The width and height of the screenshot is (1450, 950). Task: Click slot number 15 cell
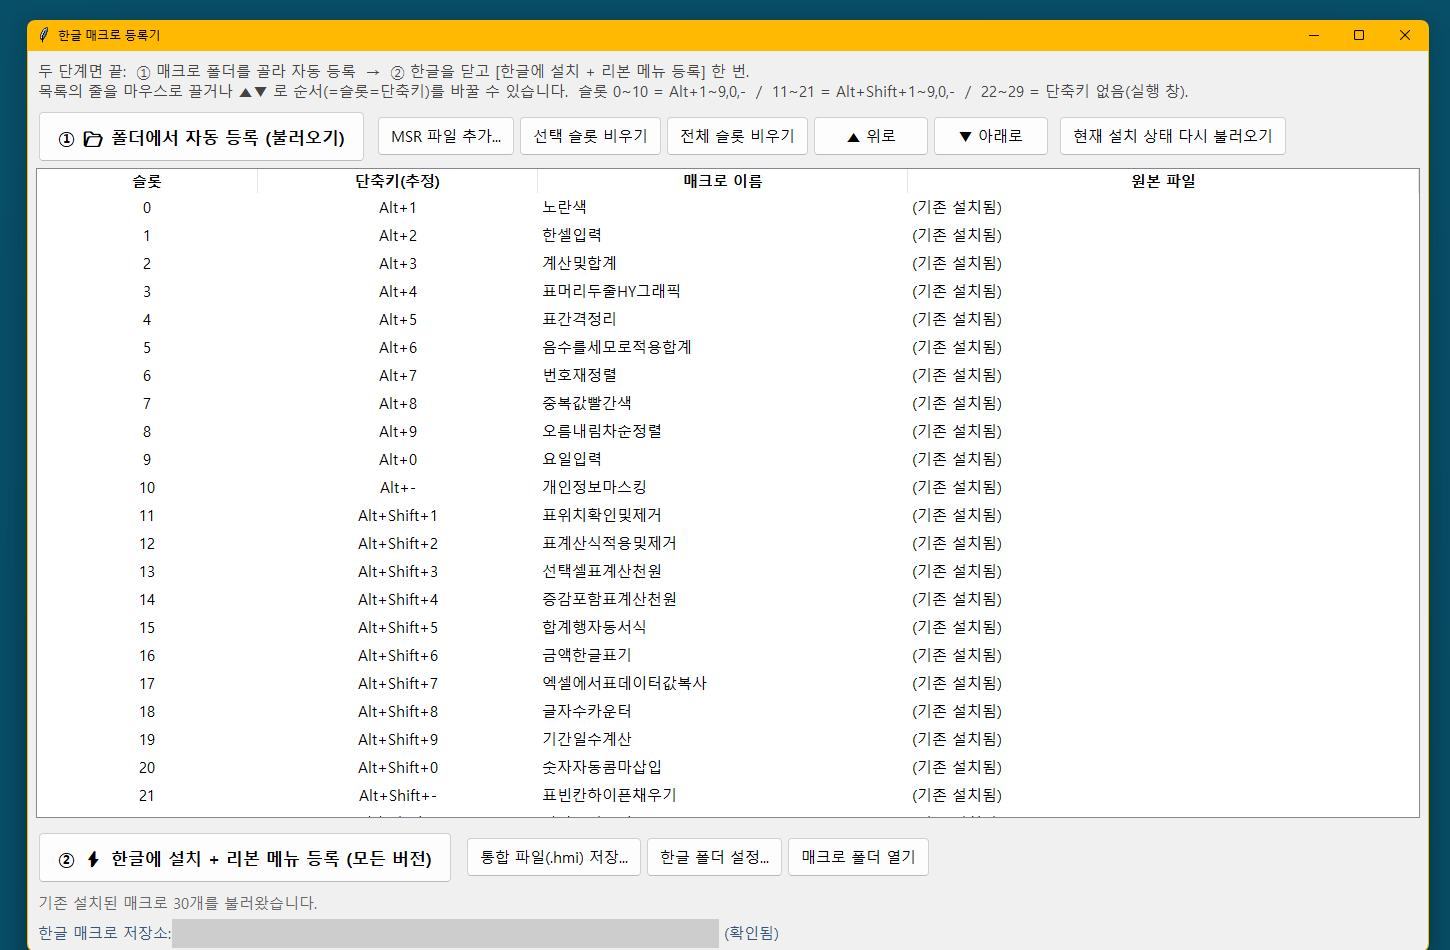pyautogui.click(x=147, y=628)
